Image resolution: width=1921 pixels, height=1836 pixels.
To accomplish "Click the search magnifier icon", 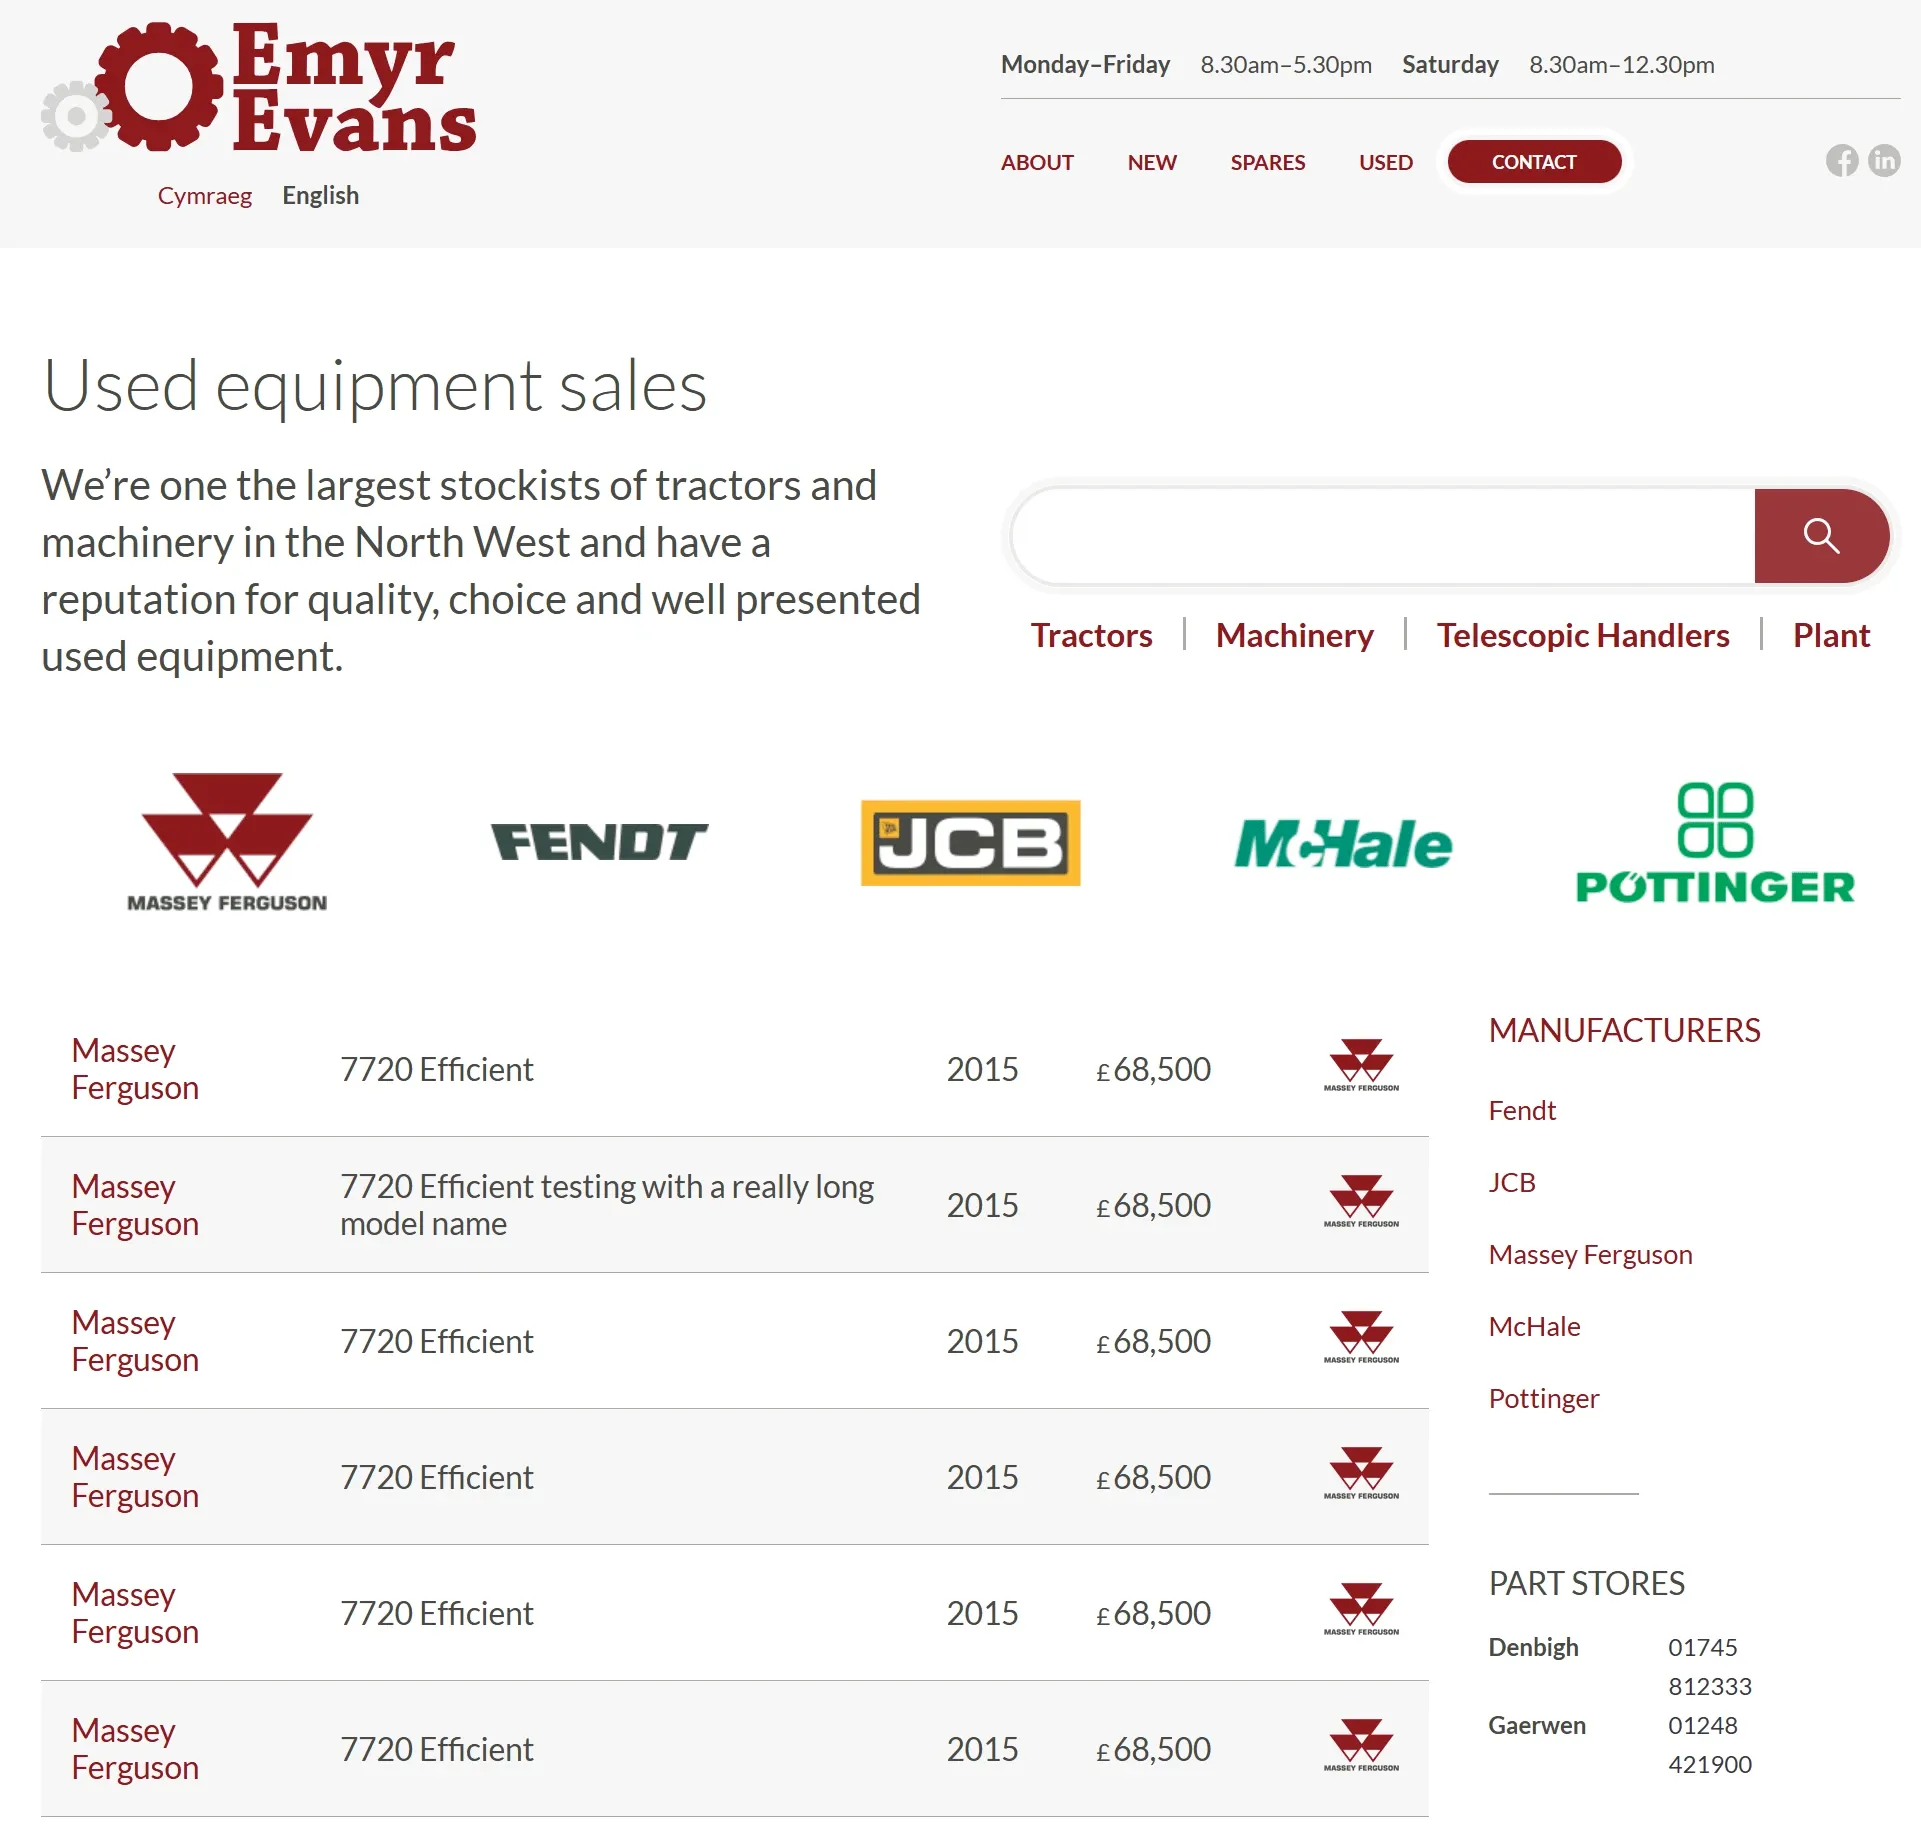I will click(x=1821, y=536).
